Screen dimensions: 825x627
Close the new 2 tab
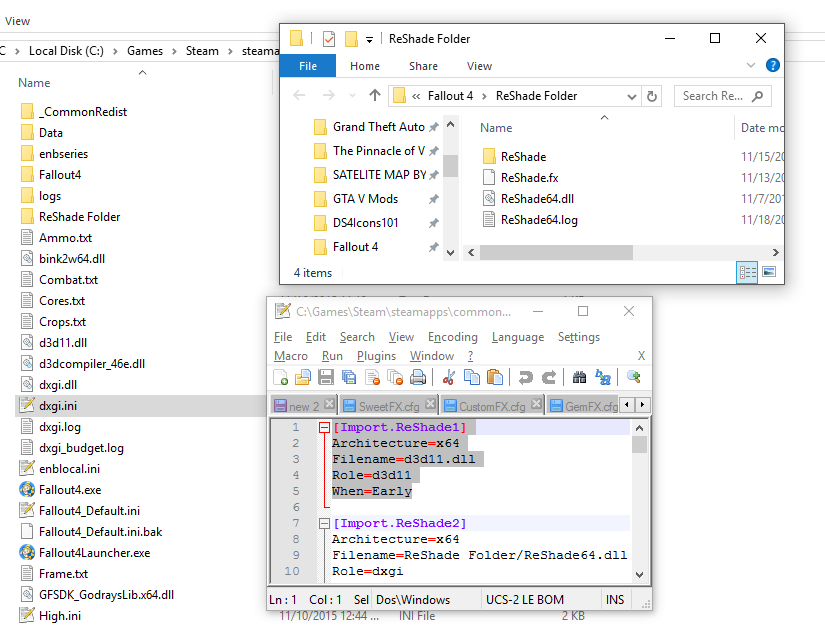click(329, 404)
